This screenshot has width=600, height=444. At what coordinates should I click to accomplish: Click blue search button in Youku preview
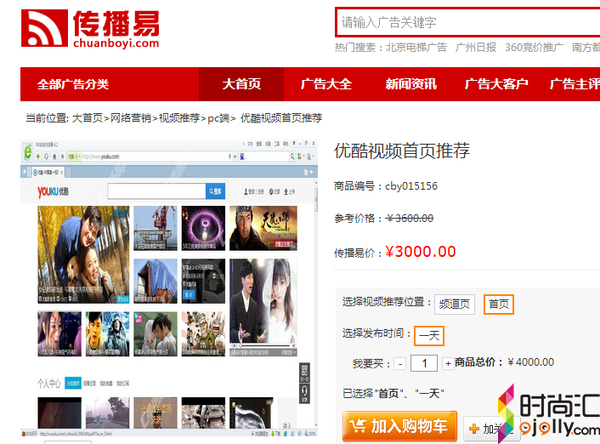point(215,191)
